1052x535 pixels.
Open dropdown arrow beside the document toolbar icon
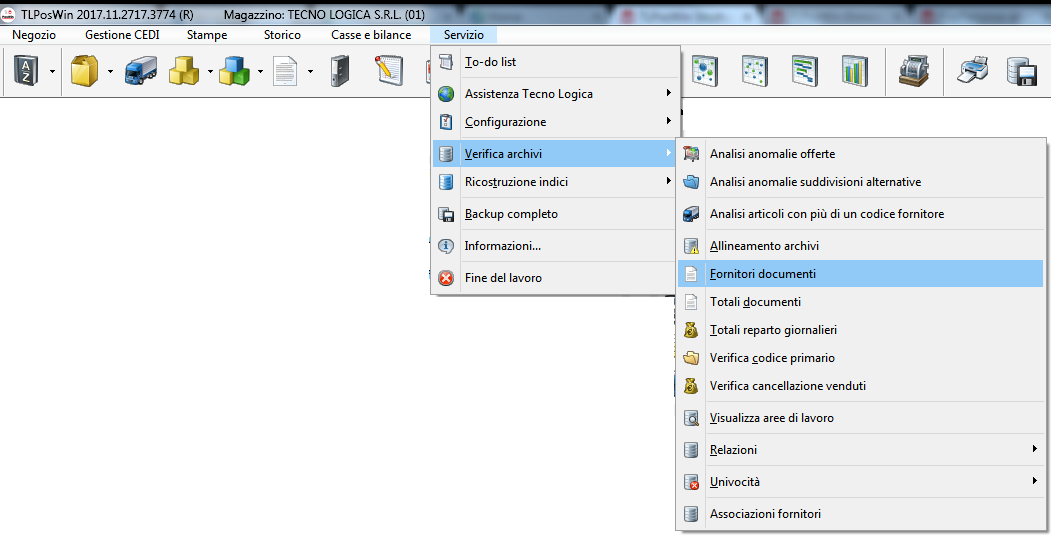point(310,71)
